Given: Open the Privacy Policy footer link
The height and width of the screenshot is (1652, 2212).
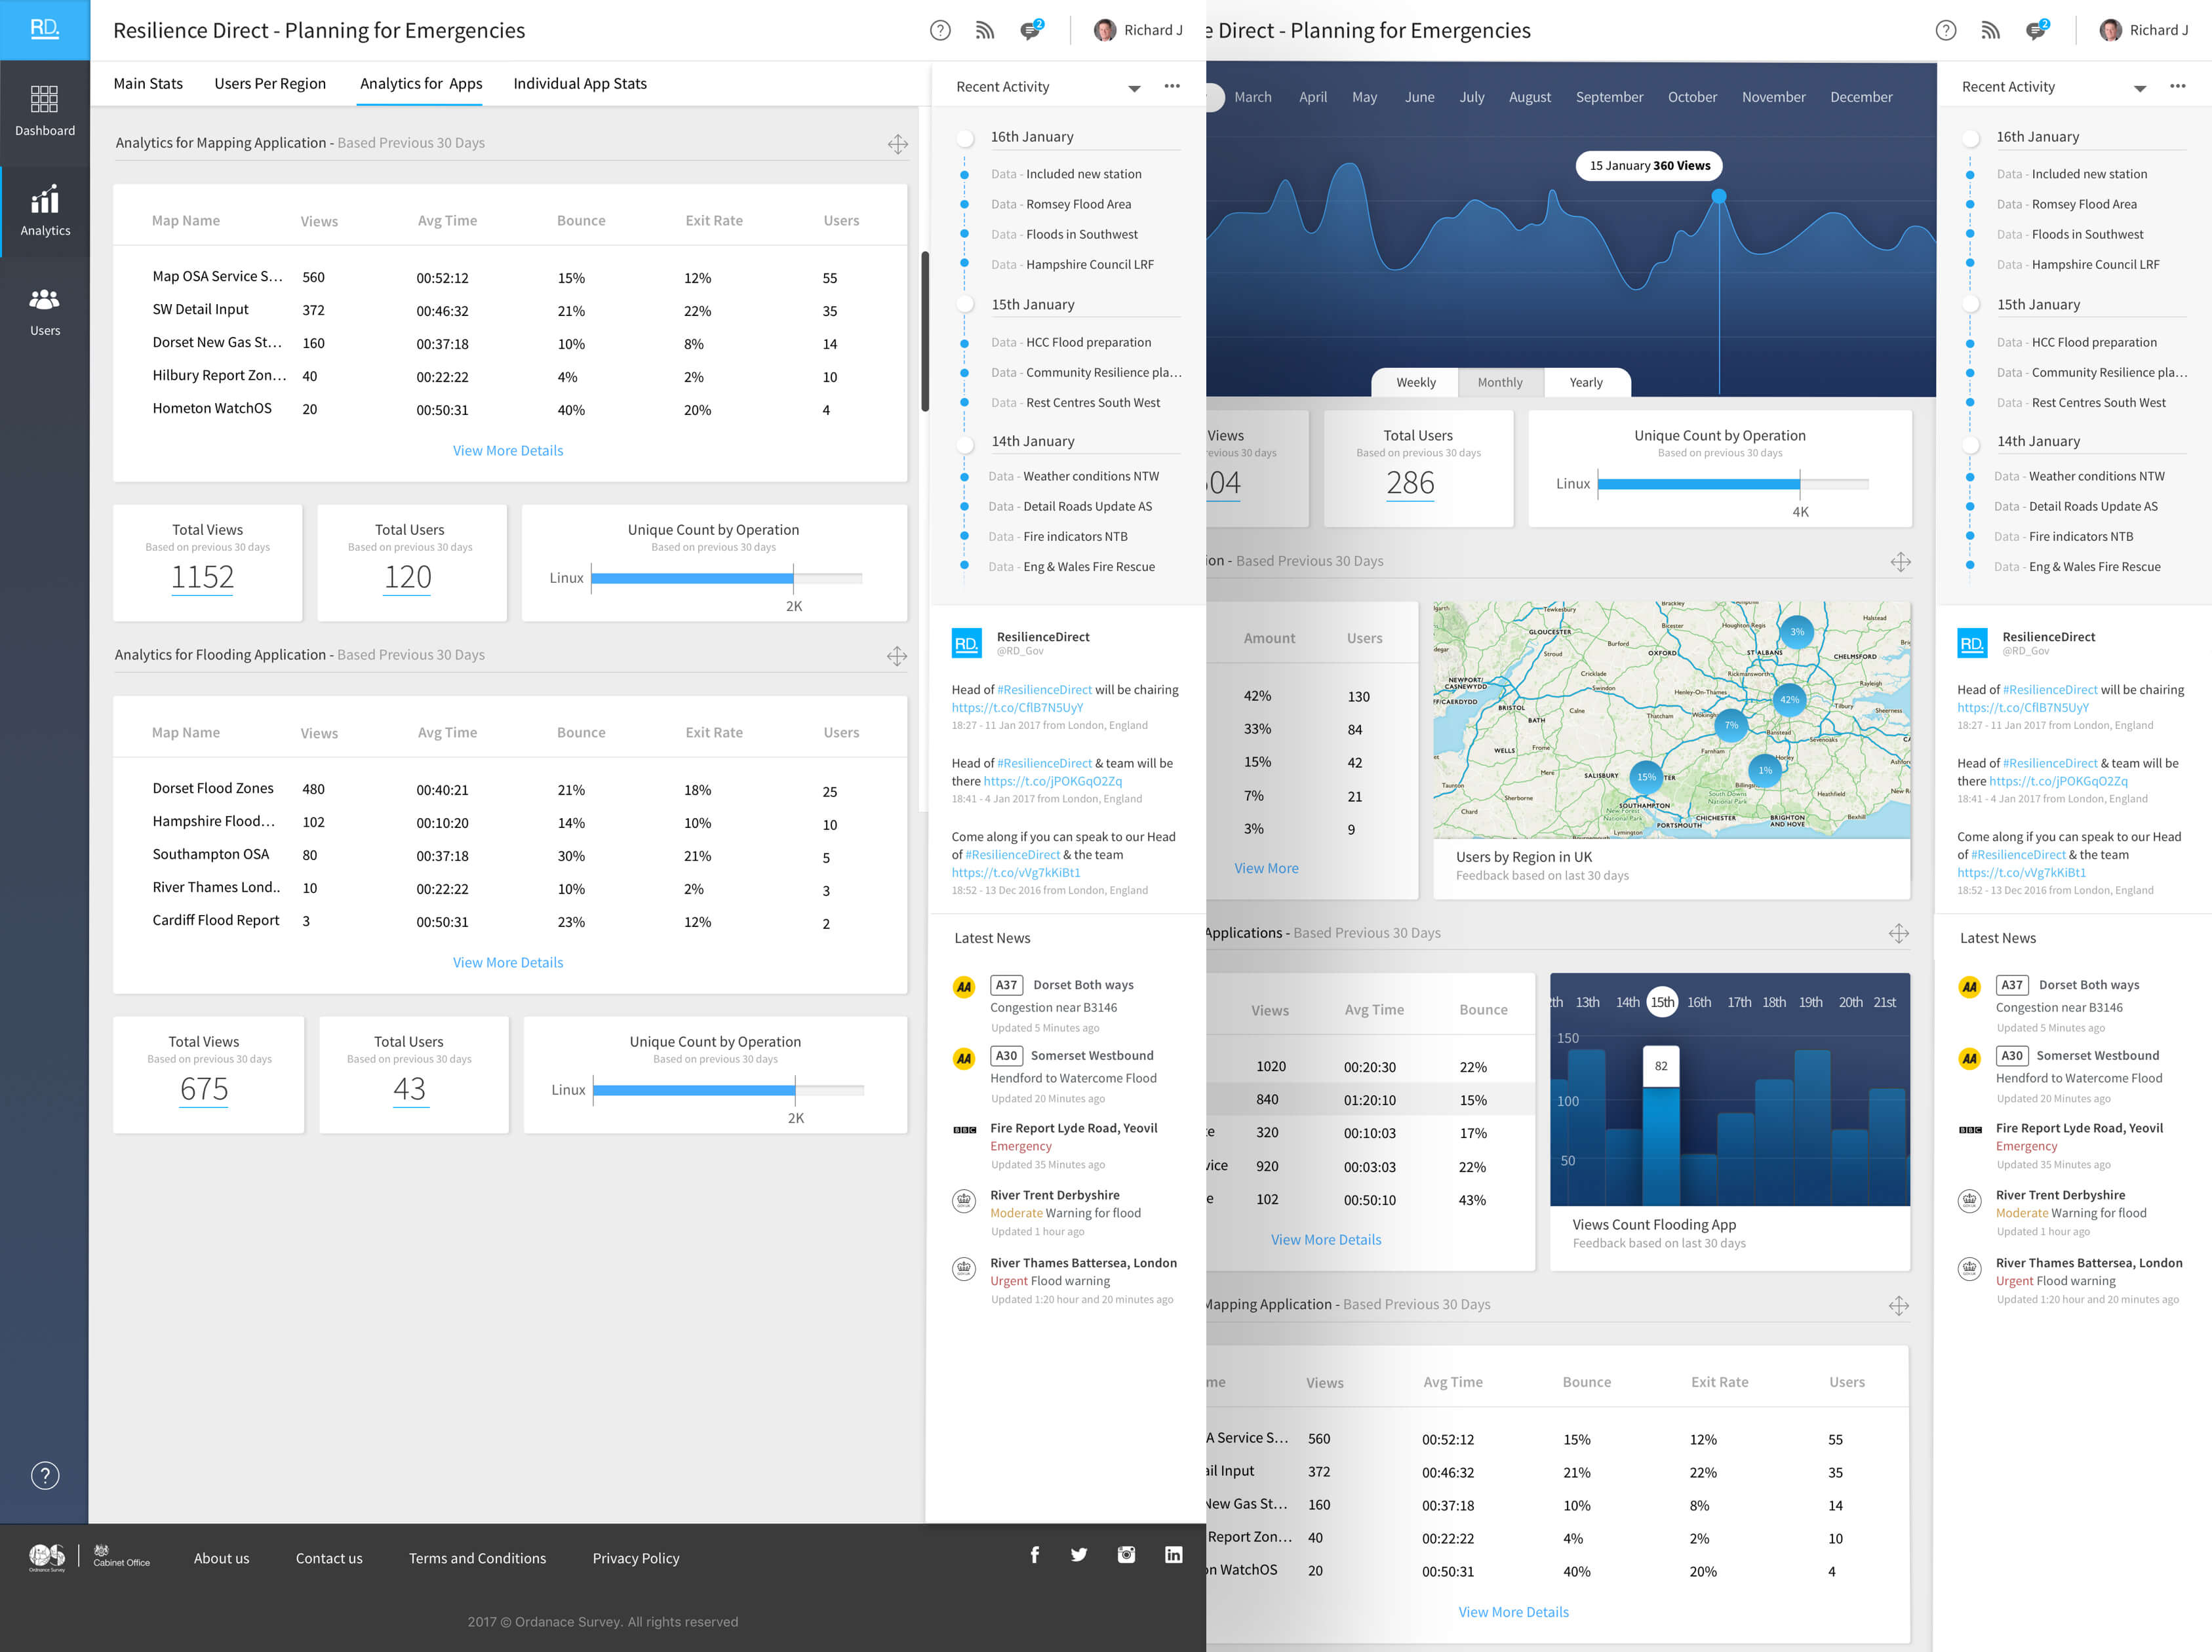Looking at the screenshot, I should click(x=635, y=1558).
